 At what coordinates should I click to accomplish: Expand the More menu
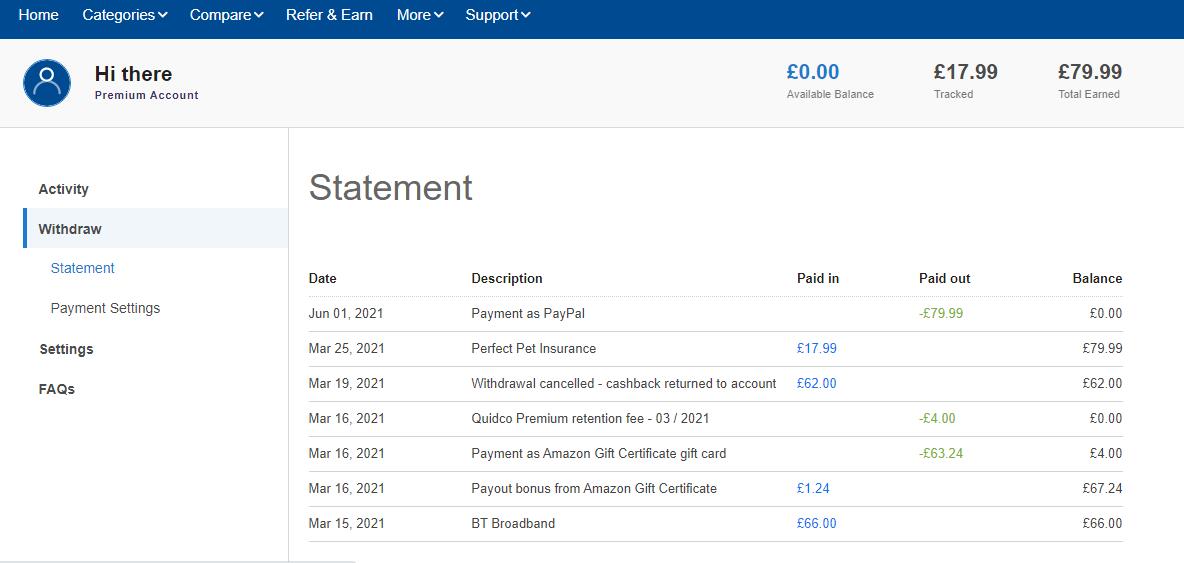(x=419, y=15)
